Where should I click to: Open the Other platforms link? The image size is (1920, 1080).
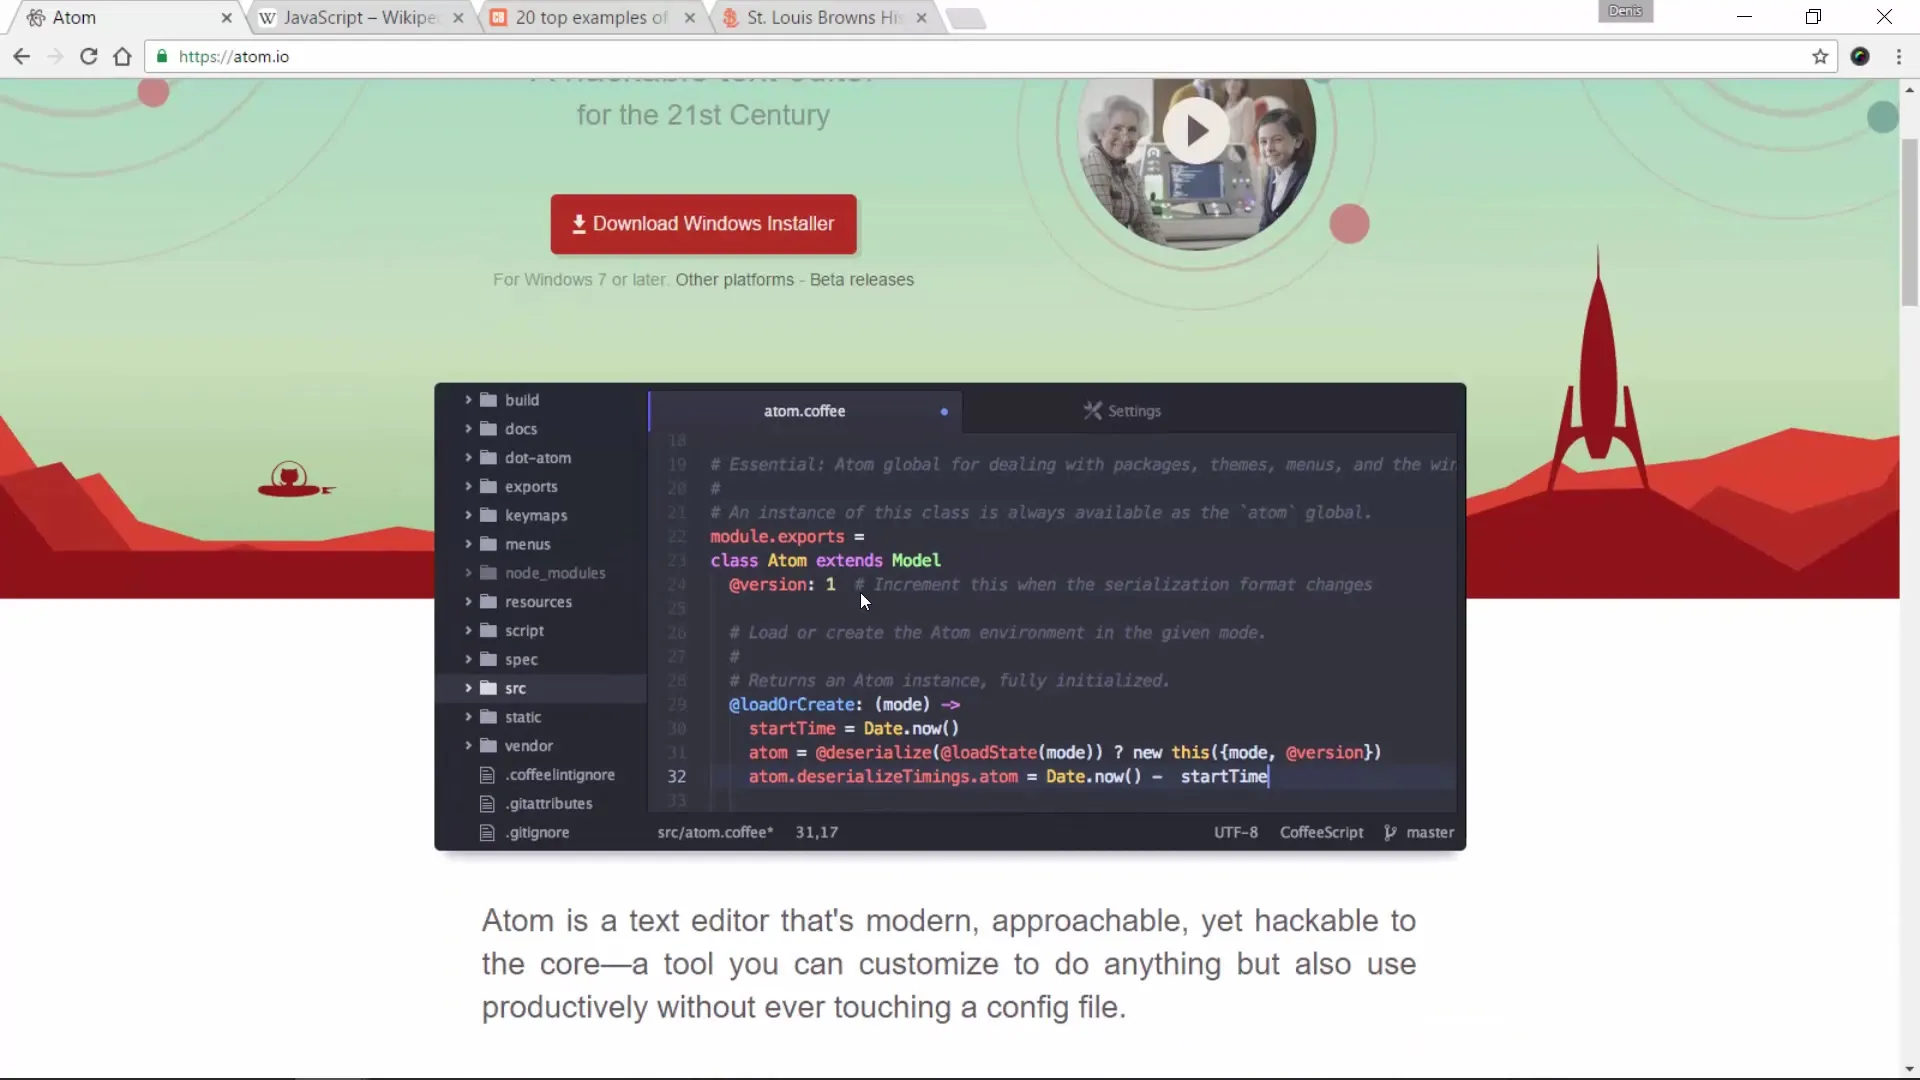click(734, 280)
